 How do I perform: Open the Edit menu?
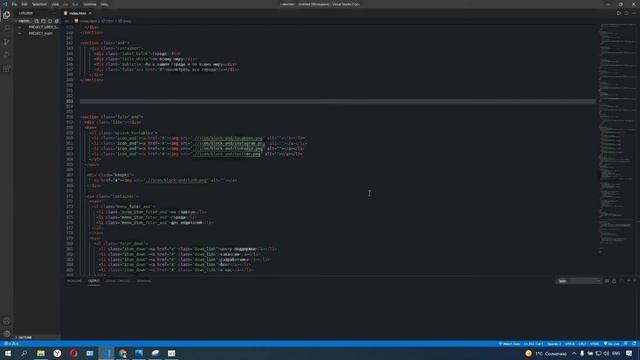(x=24, y=4)
